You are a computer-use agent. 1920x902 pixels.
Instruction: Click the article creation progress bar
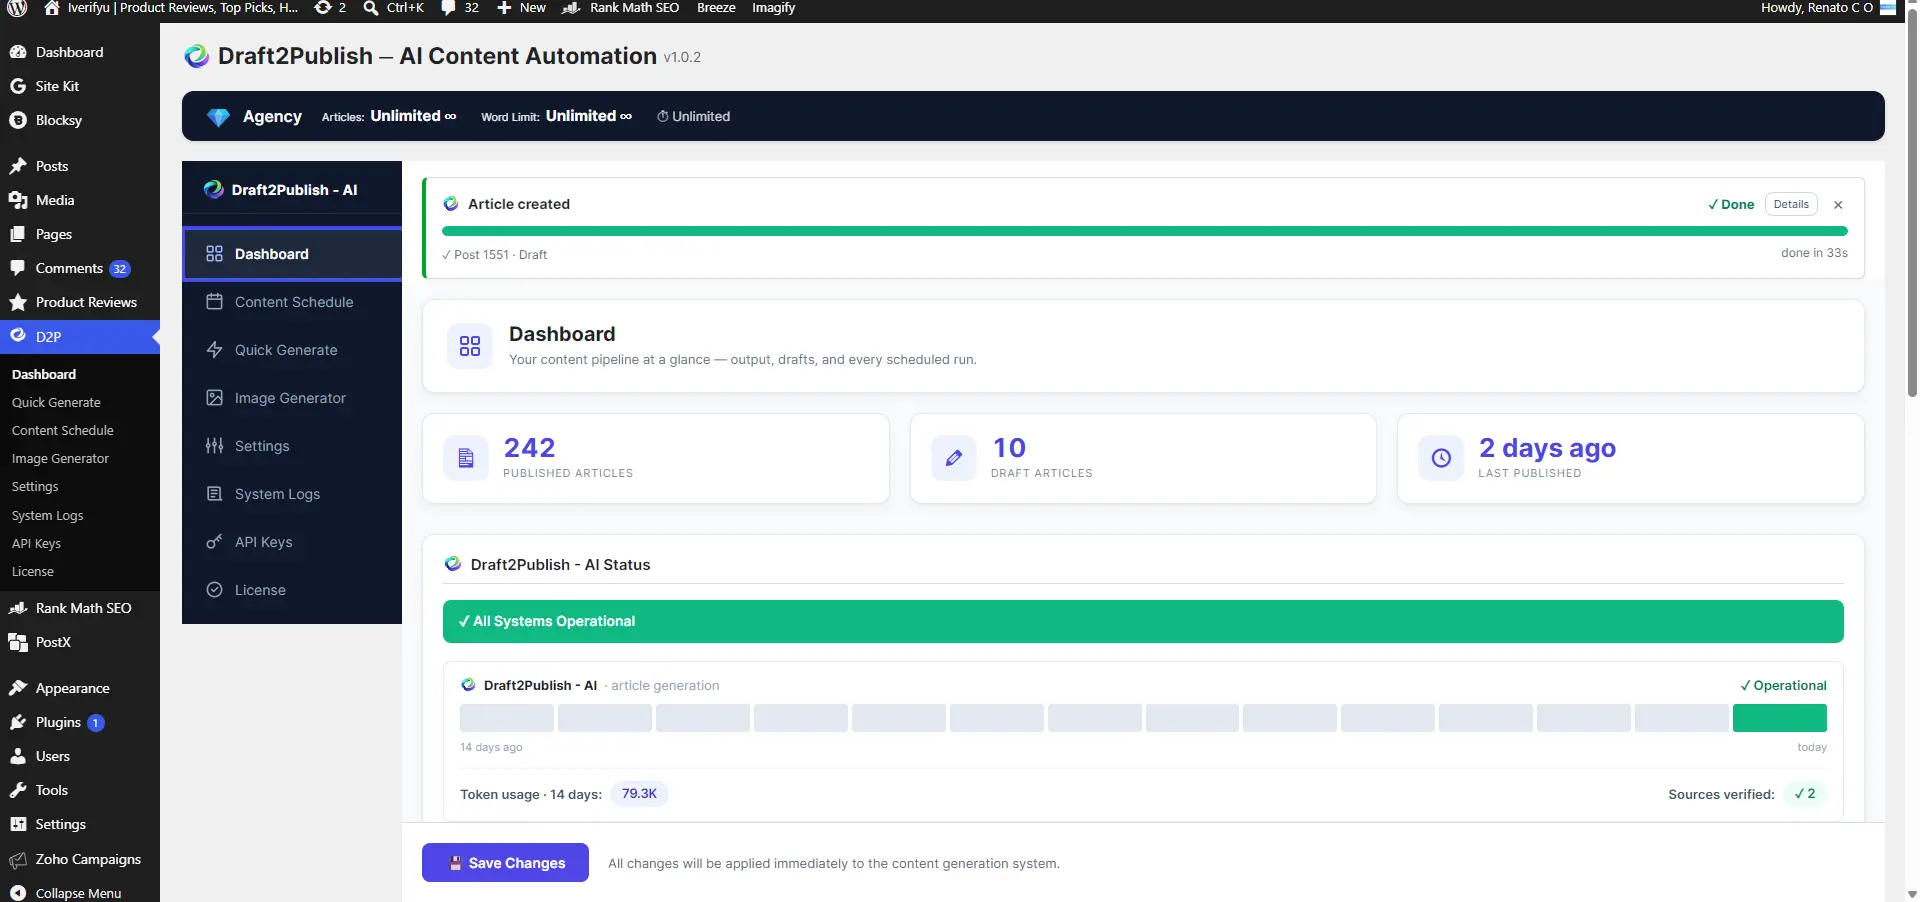coord(1145,231)
